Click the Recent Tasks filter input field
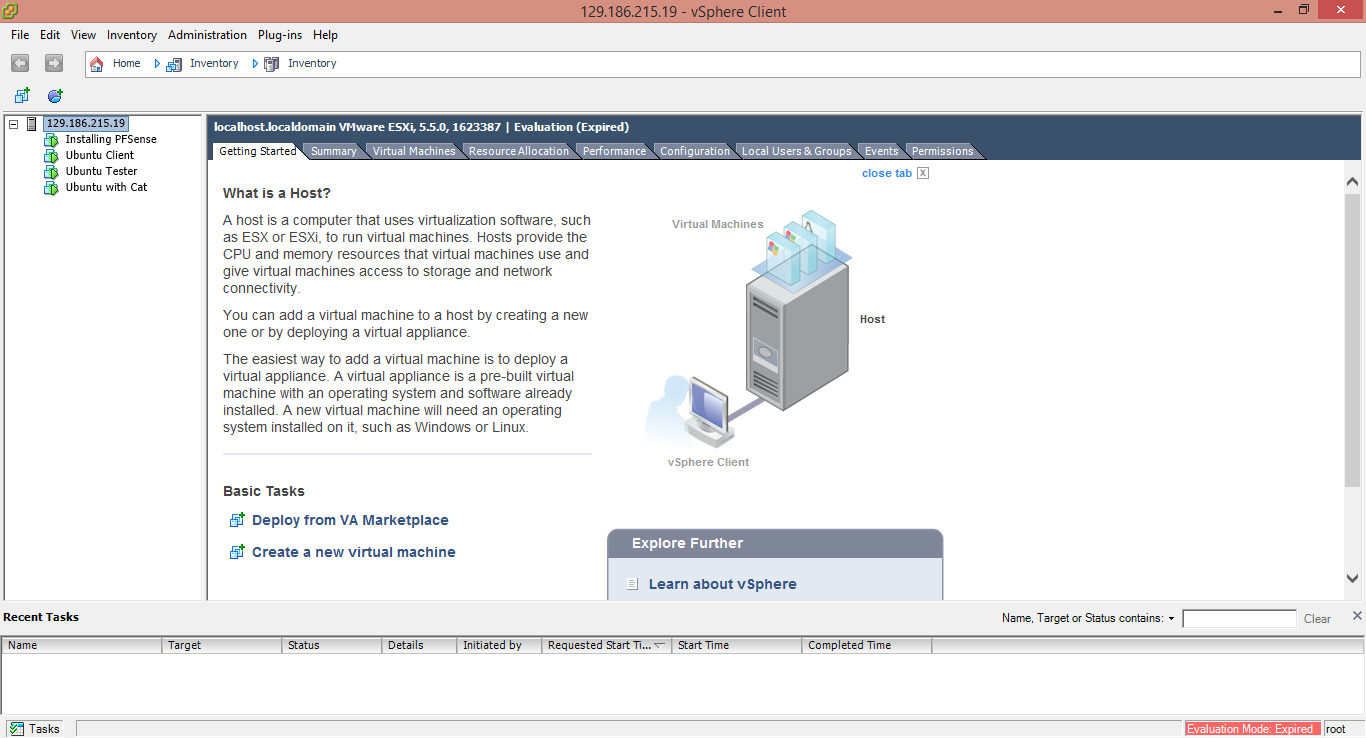The width and height of the screenshot is (1366, 738). coord(1239,619)
